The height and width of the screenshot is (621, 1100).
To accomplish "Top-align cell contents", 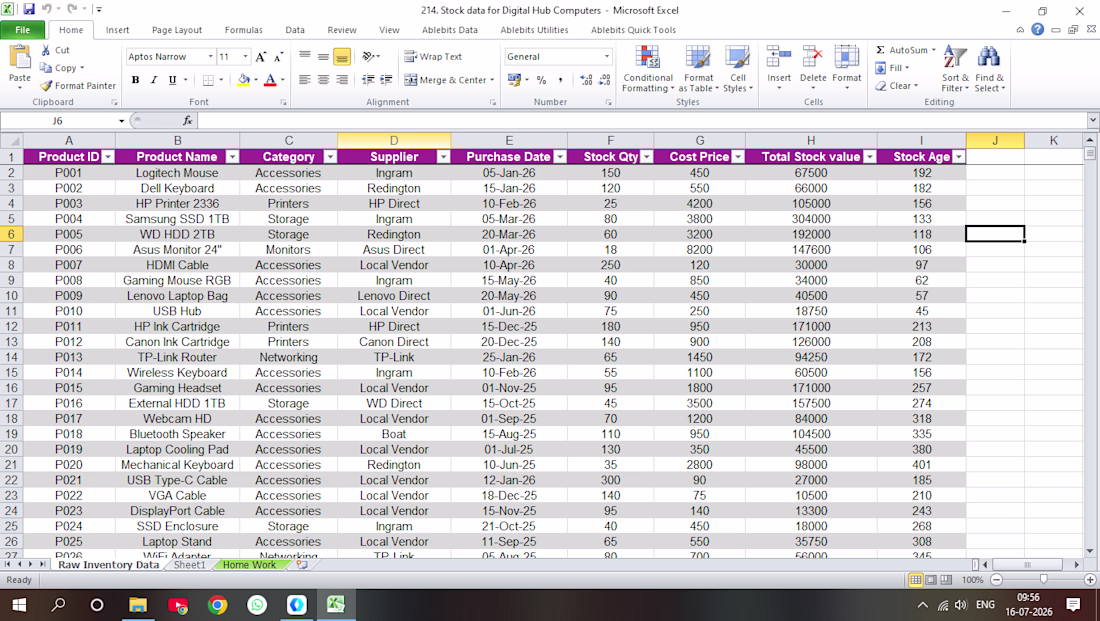I will click(304, 57).
